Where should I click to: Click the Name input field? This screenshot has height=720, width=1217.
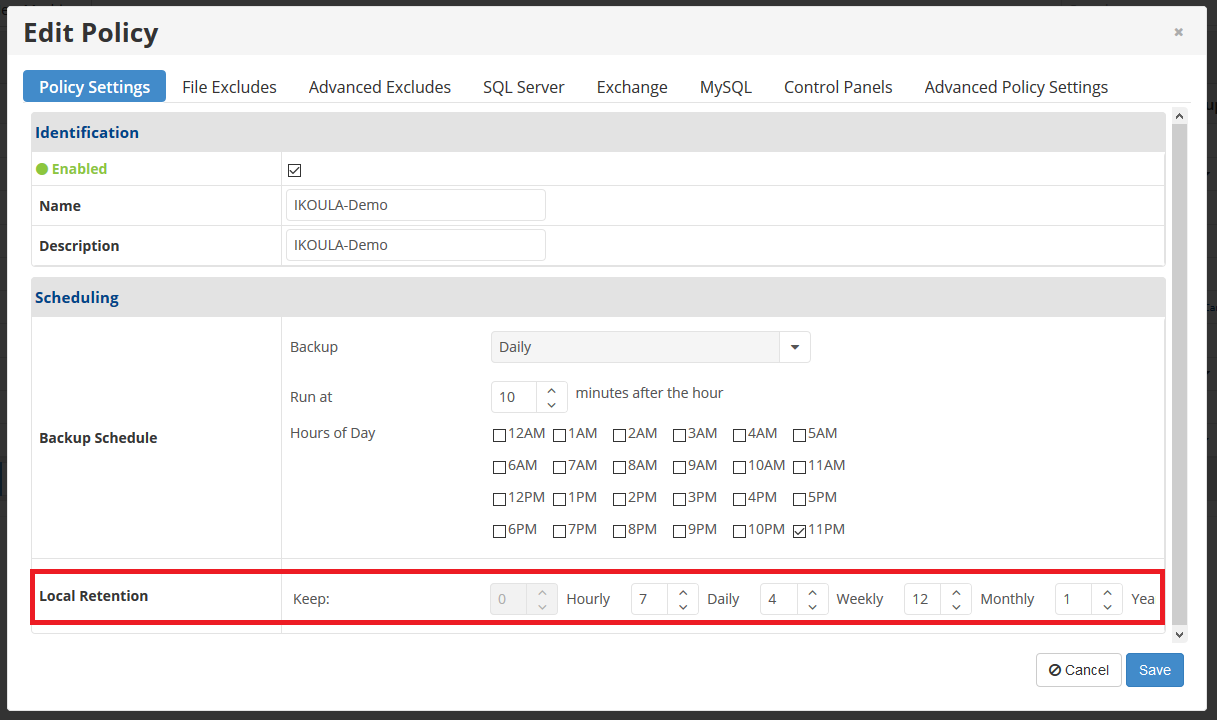click(x=416, y=205)
